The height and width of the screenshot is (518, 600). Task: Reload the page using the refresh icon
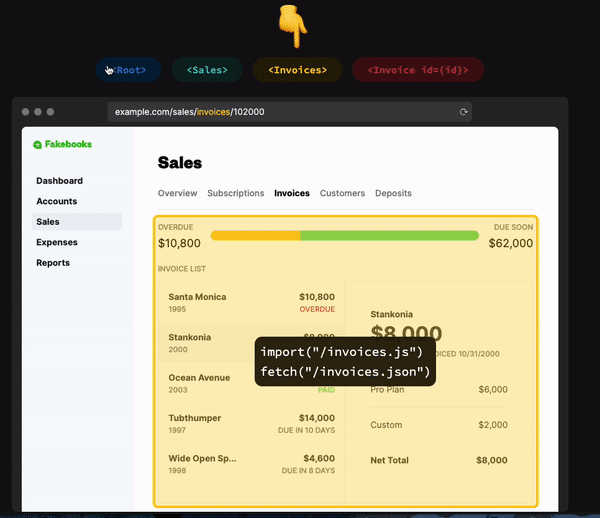point(463,112)
